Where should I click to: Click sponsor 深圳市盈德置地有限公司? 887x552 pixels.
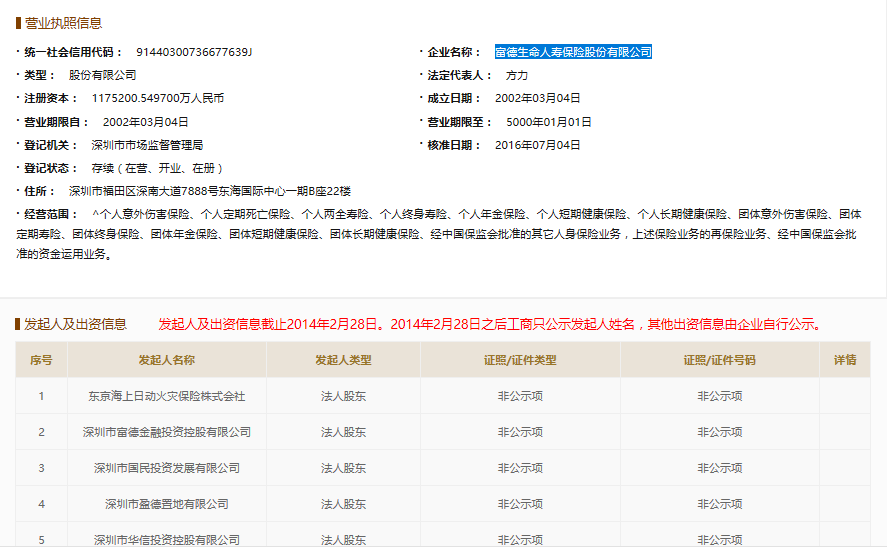(167, 504)
